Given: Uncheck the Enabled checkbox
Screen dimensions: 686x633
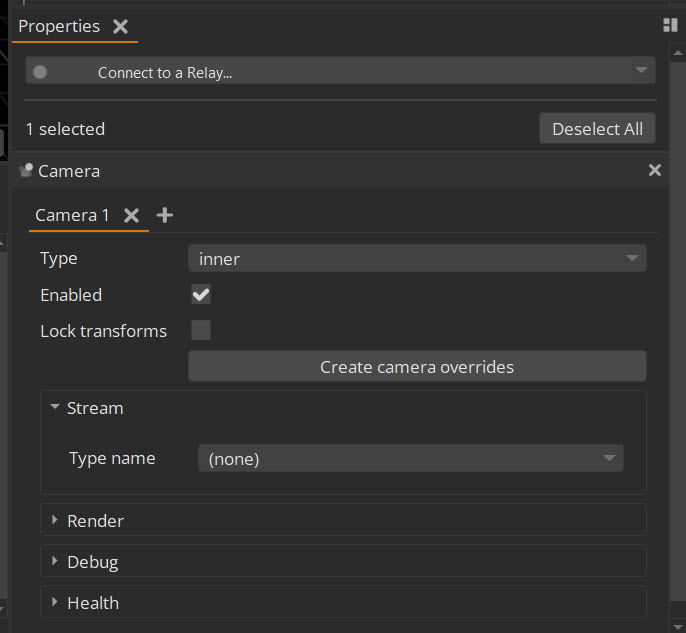Looking at the screenshot, I should pos(201,295).
